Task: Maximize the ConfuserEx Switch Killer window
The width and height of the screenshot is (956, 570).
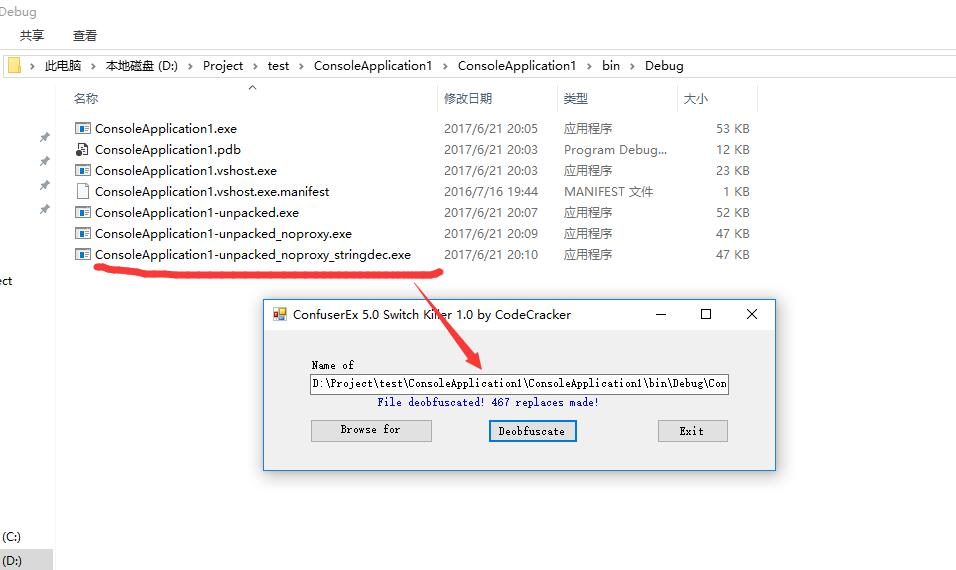Action: pos(706,314)
